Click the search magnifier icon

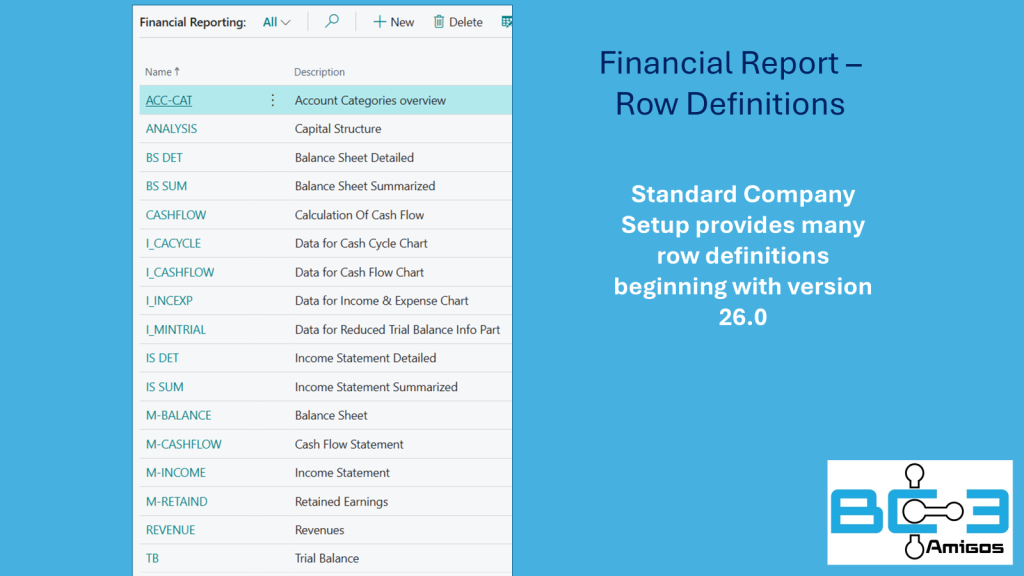tap(332, 22)
